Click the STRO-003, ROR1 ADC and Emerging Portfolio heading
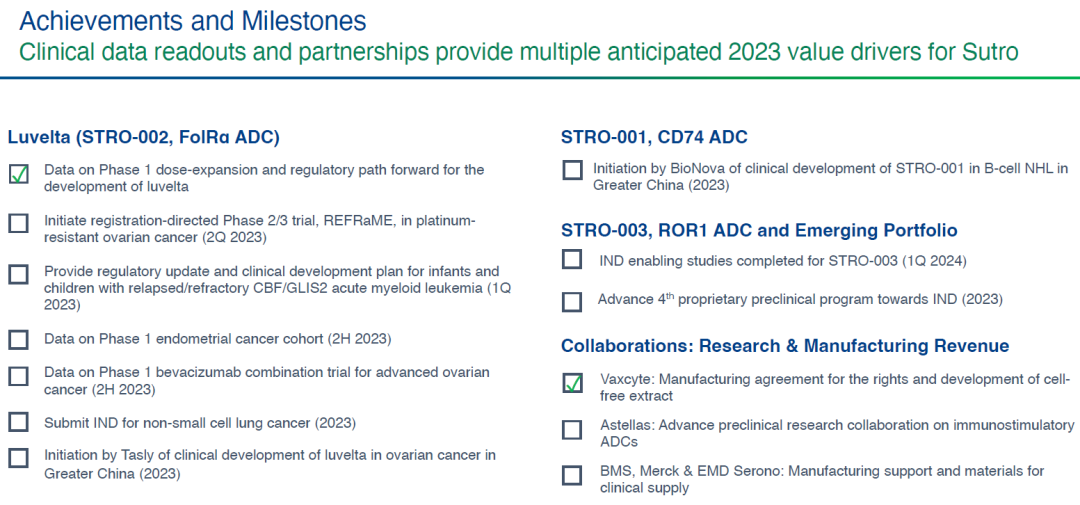The height and width of the screenshot is (505, 1080). coord(760,230)
